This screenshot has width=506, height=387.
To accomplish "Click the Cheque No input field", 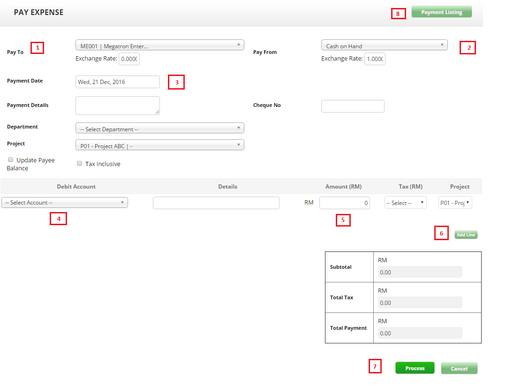I will [x=353, y=106].
